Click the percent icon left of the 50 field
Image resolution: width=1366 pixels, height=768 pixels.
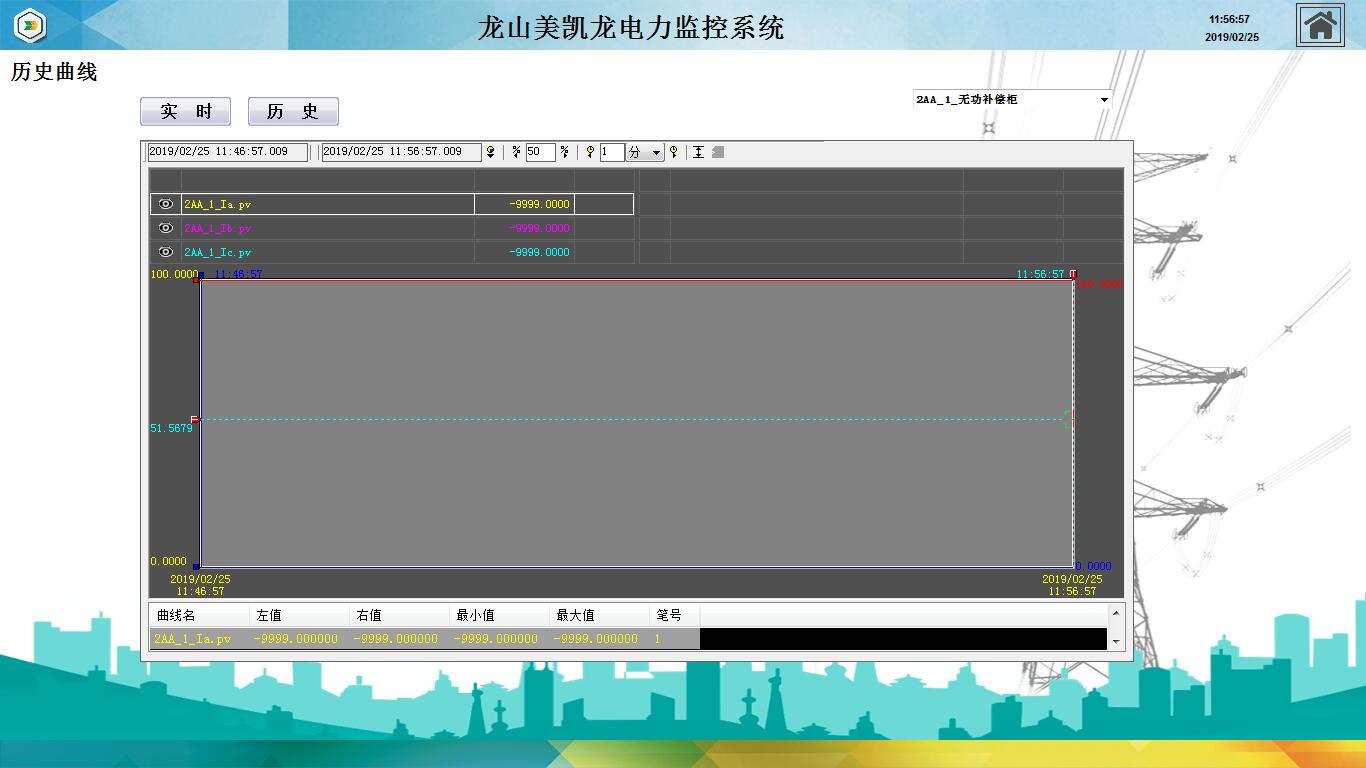[x=516, y=152]
